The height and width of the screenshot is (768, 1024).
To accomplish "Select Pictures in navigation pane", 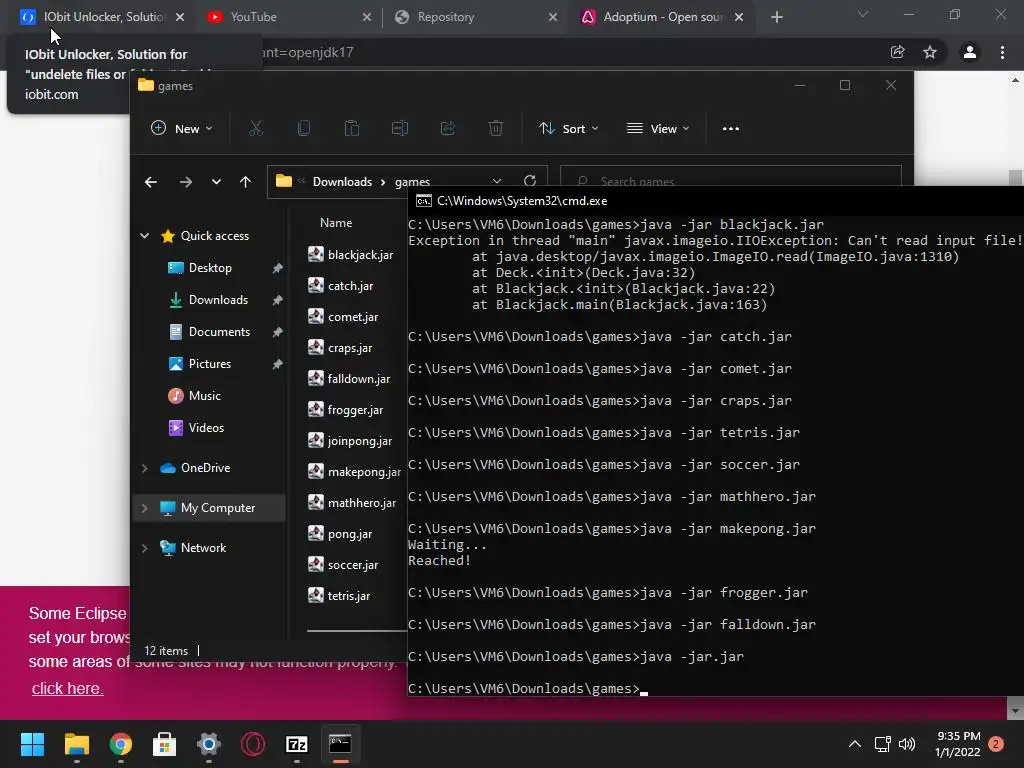I will point(210,364).
